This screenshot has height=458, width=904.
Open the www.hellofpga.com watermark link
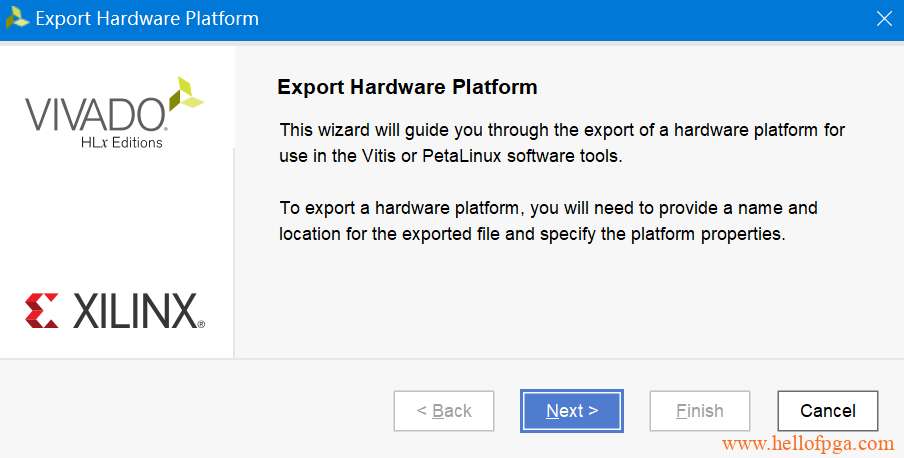[x=808, y=444]
